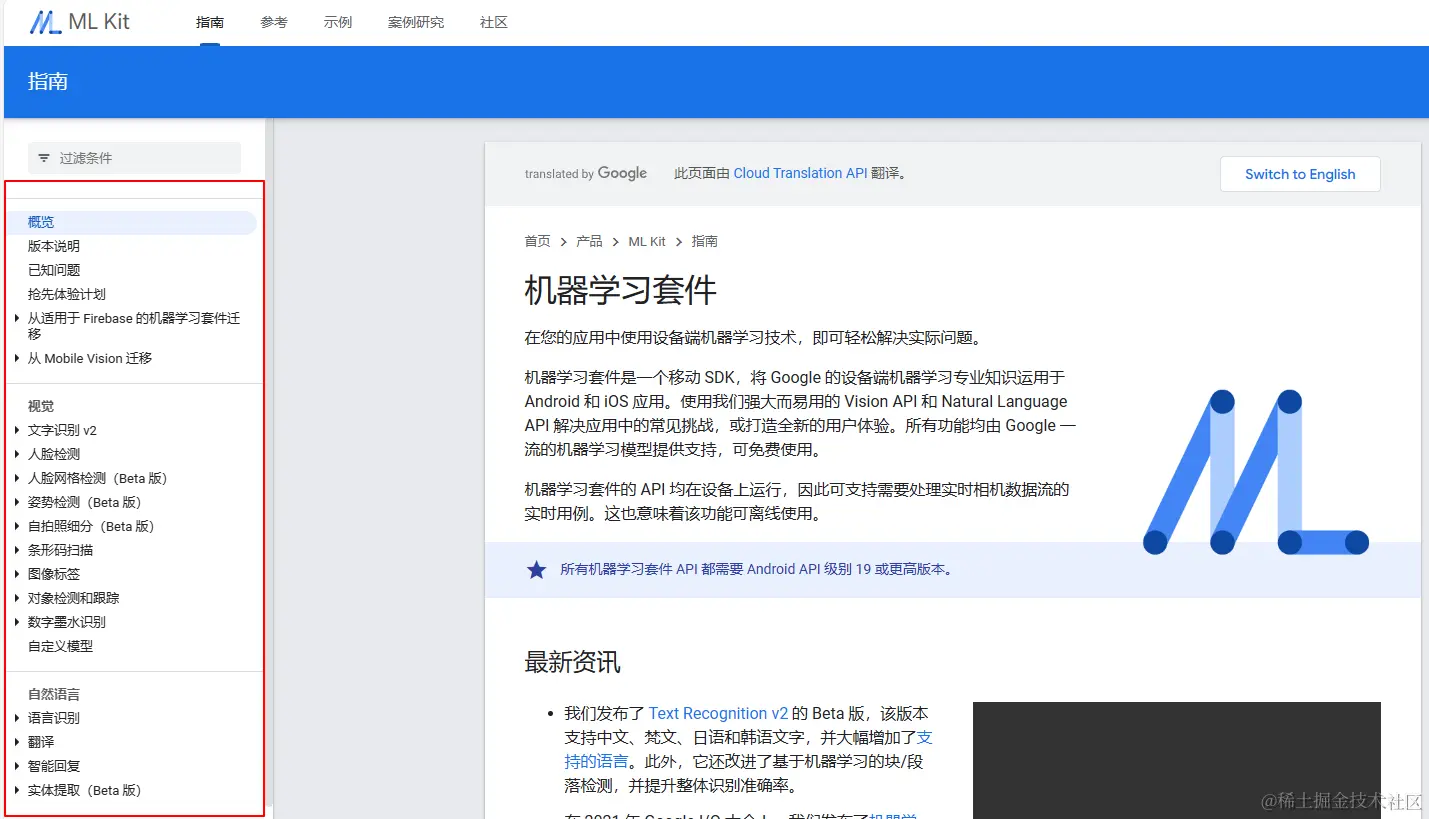Viewport: 1429px width, 819px height.
Task: Click the 视觉 section heading
Action: 41,406
